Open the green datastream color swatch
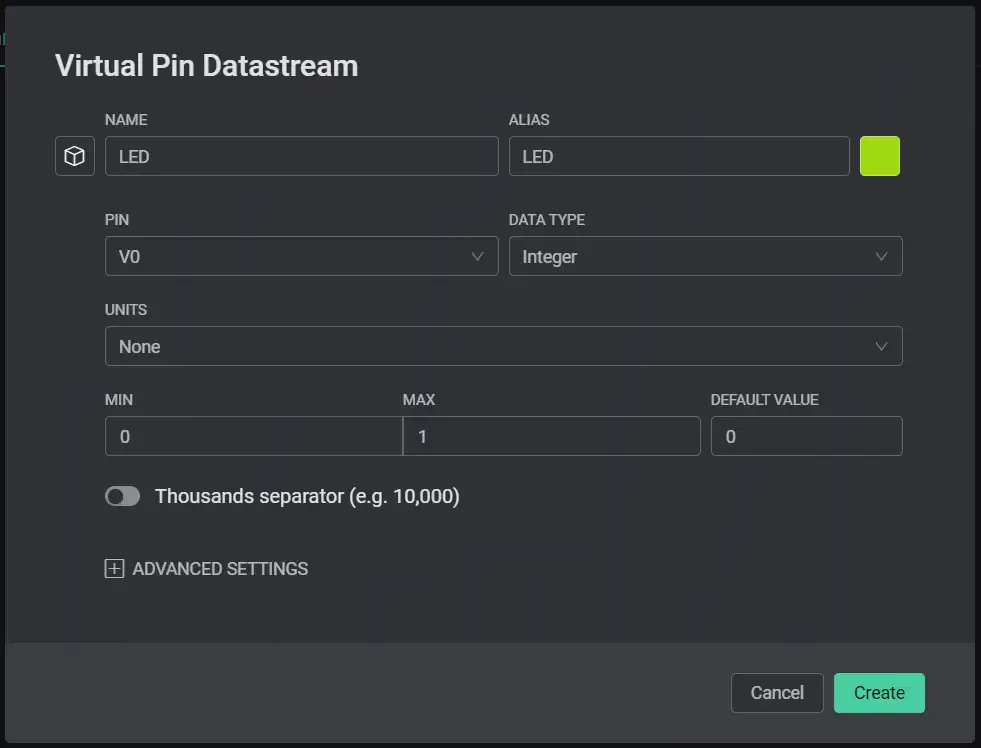The image size is (981, 748). pos(880,156)
